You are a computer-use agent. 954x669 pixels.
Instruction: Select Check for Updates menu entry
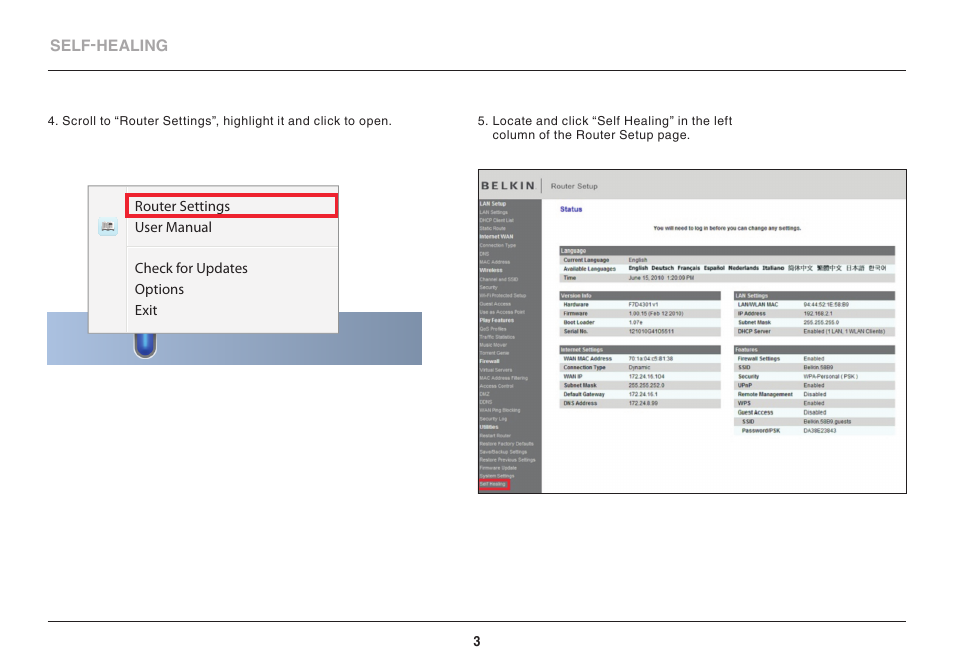pos(191,268)
